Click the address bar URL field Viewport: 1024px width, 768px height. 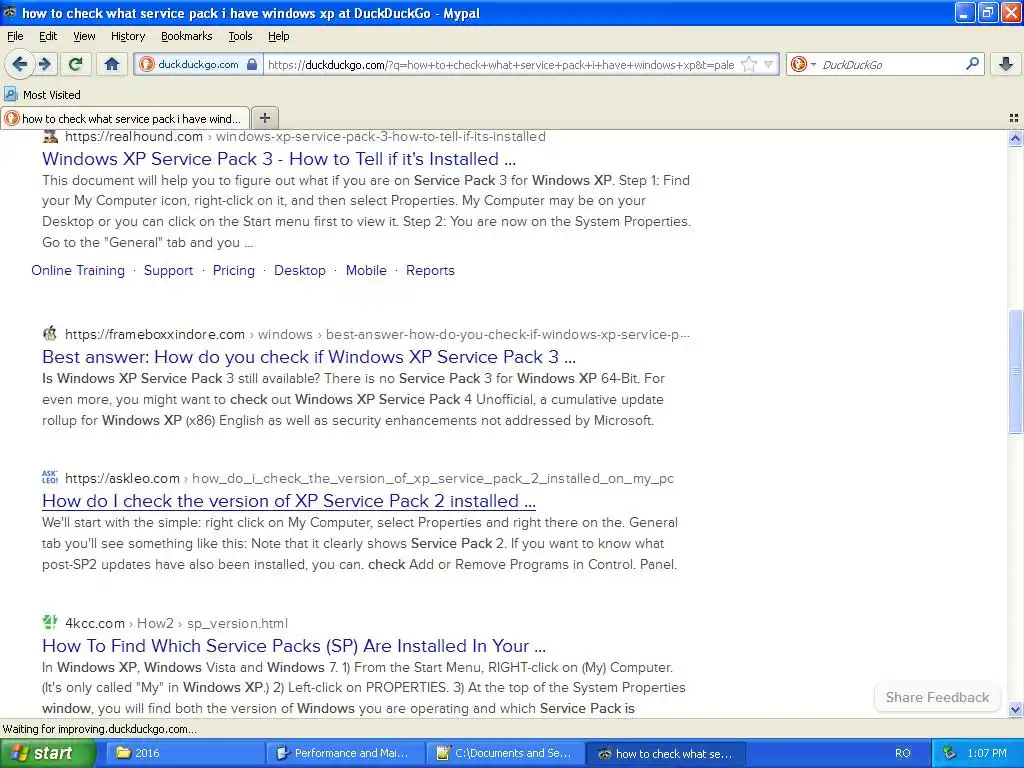click(502, 65)
